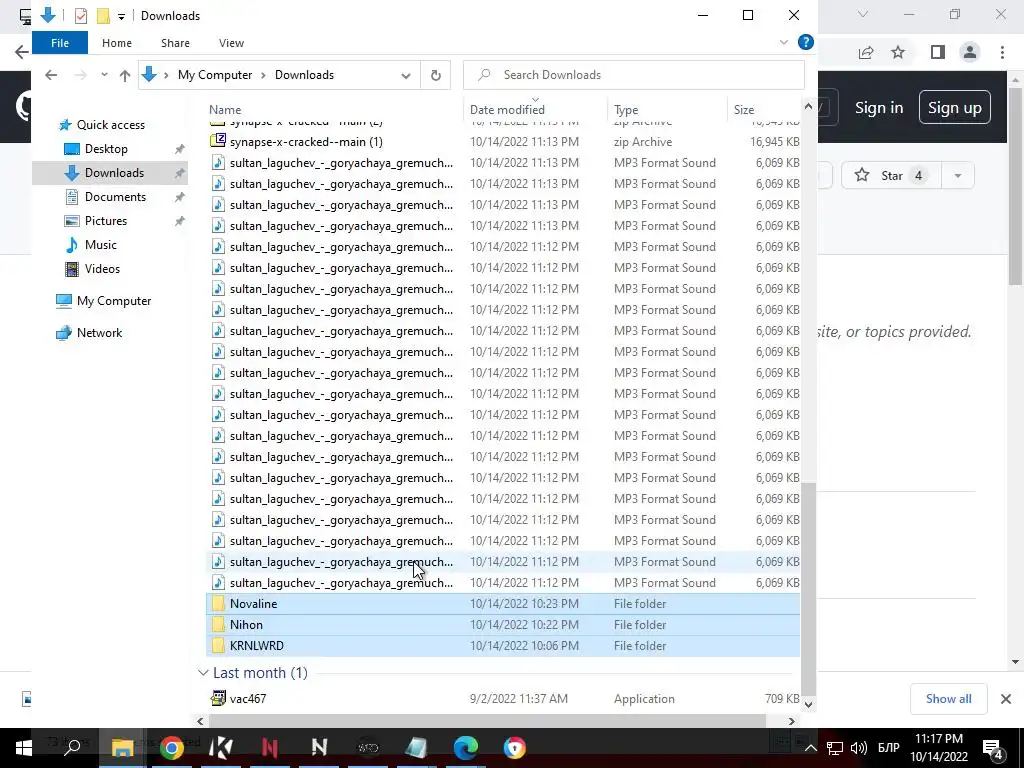Image resolution: width=1024 pixels, height=768 pixels.
Task: Select the KRNLWRD folder
Action: pyautogui.click(x=503, y=645)
